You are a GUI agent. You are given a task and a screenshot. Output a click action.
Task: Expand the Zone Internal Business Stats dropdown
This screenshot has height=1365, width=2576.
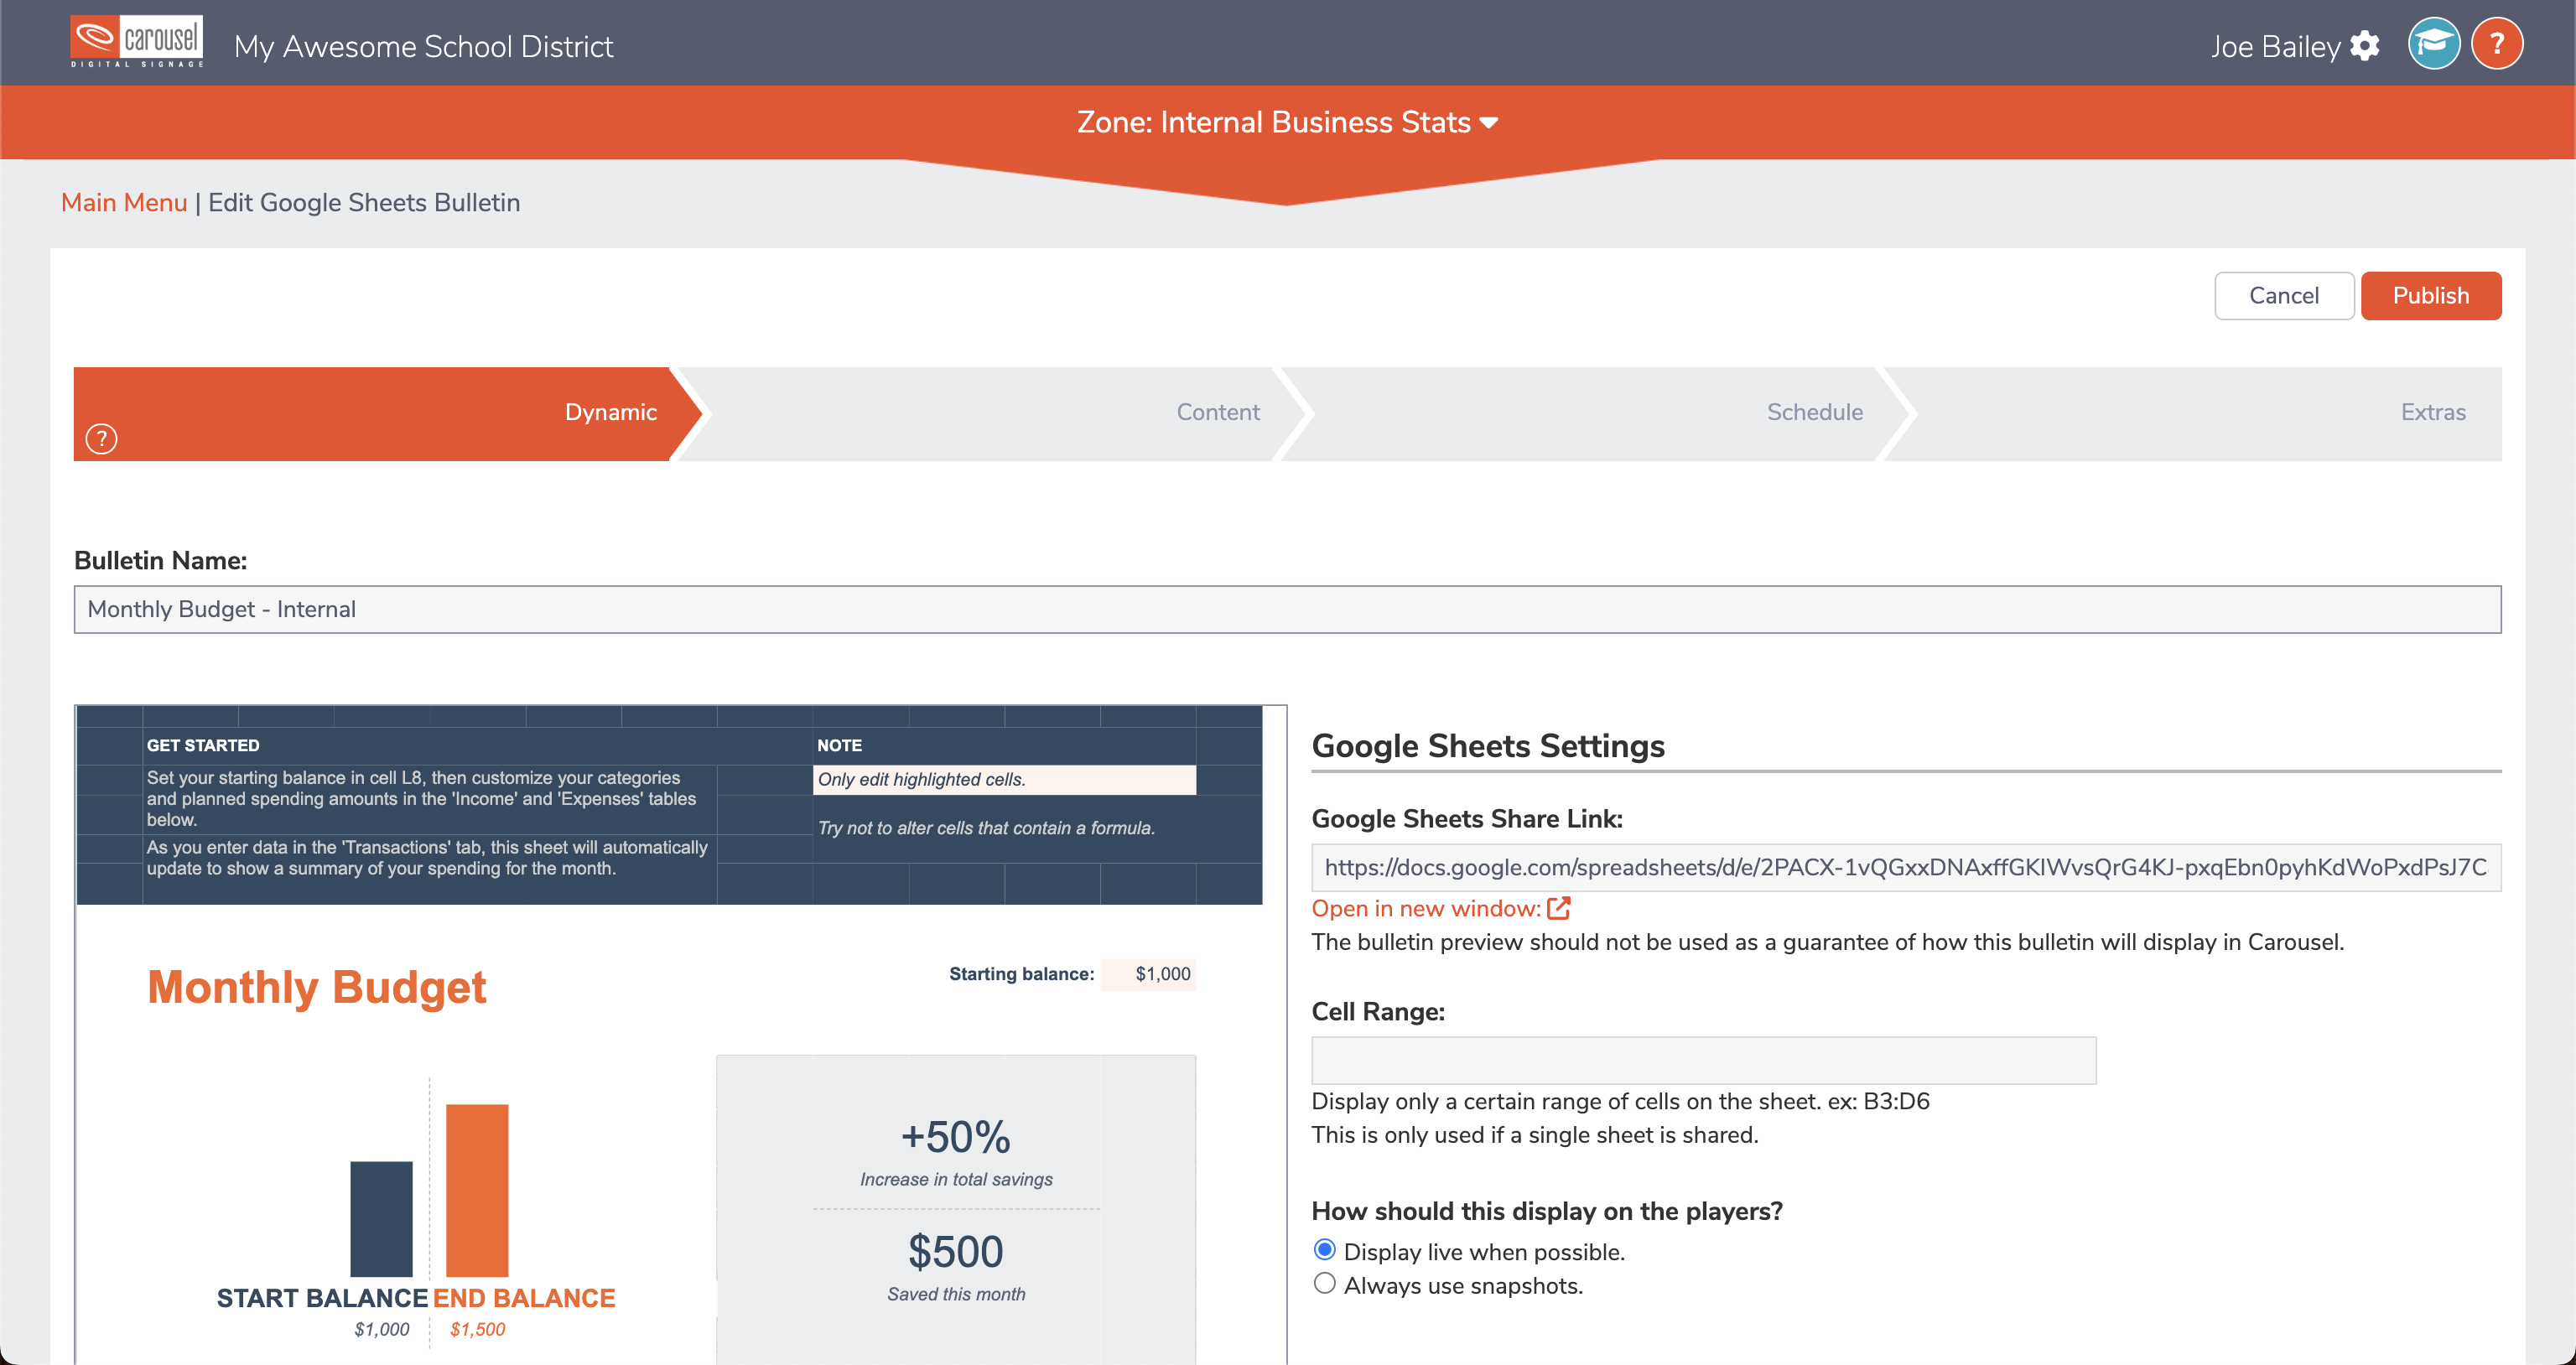click(x=1287, y=122)
